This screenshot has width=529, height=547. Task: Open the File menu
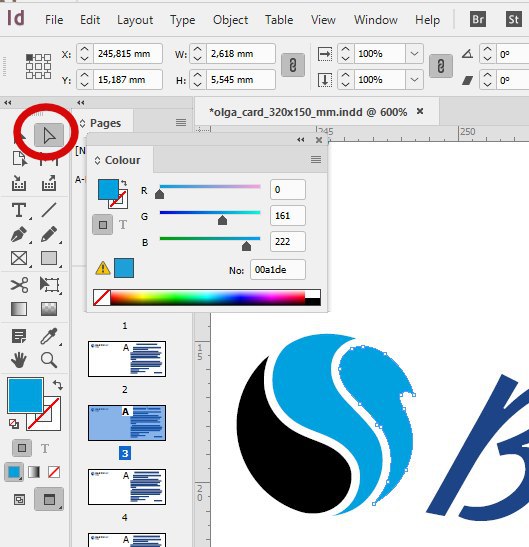pos(54,20)
